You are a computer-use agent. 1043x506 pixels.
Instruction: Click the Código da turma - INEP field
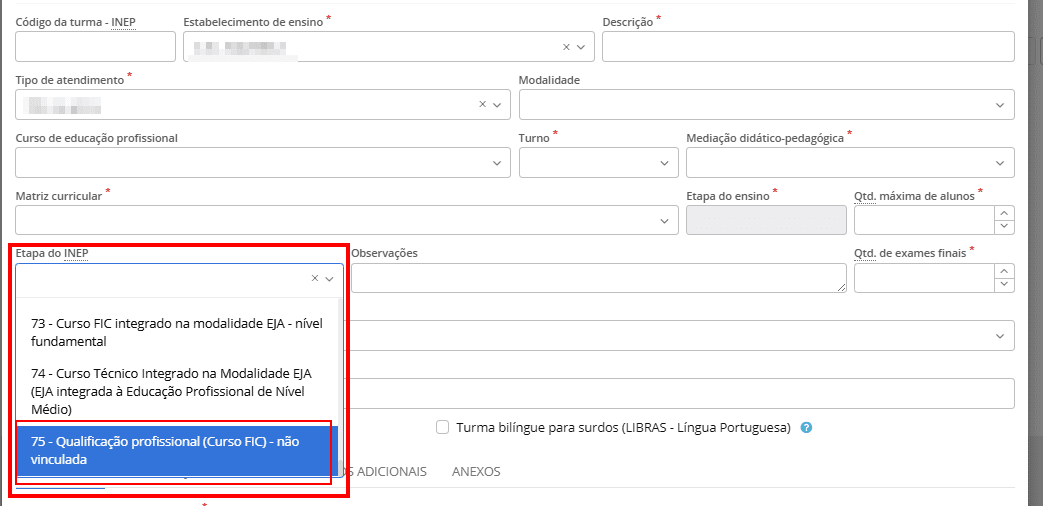[95, 47]
